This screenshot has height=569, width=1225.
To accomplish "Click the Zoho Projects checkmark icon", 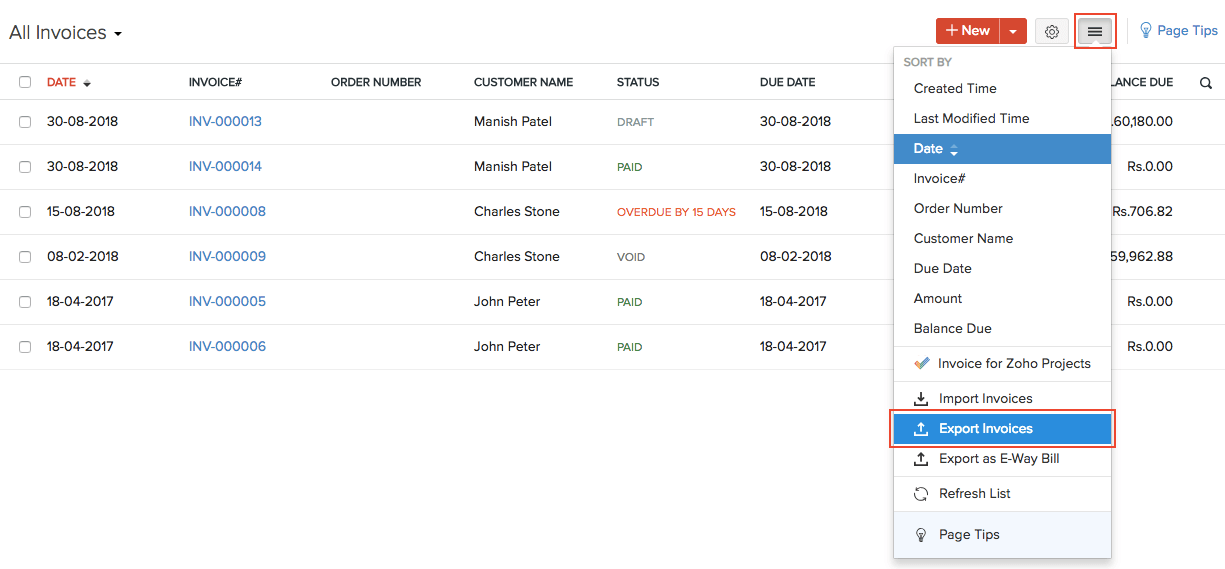I will pyautogui.click(x=921, y=364).
